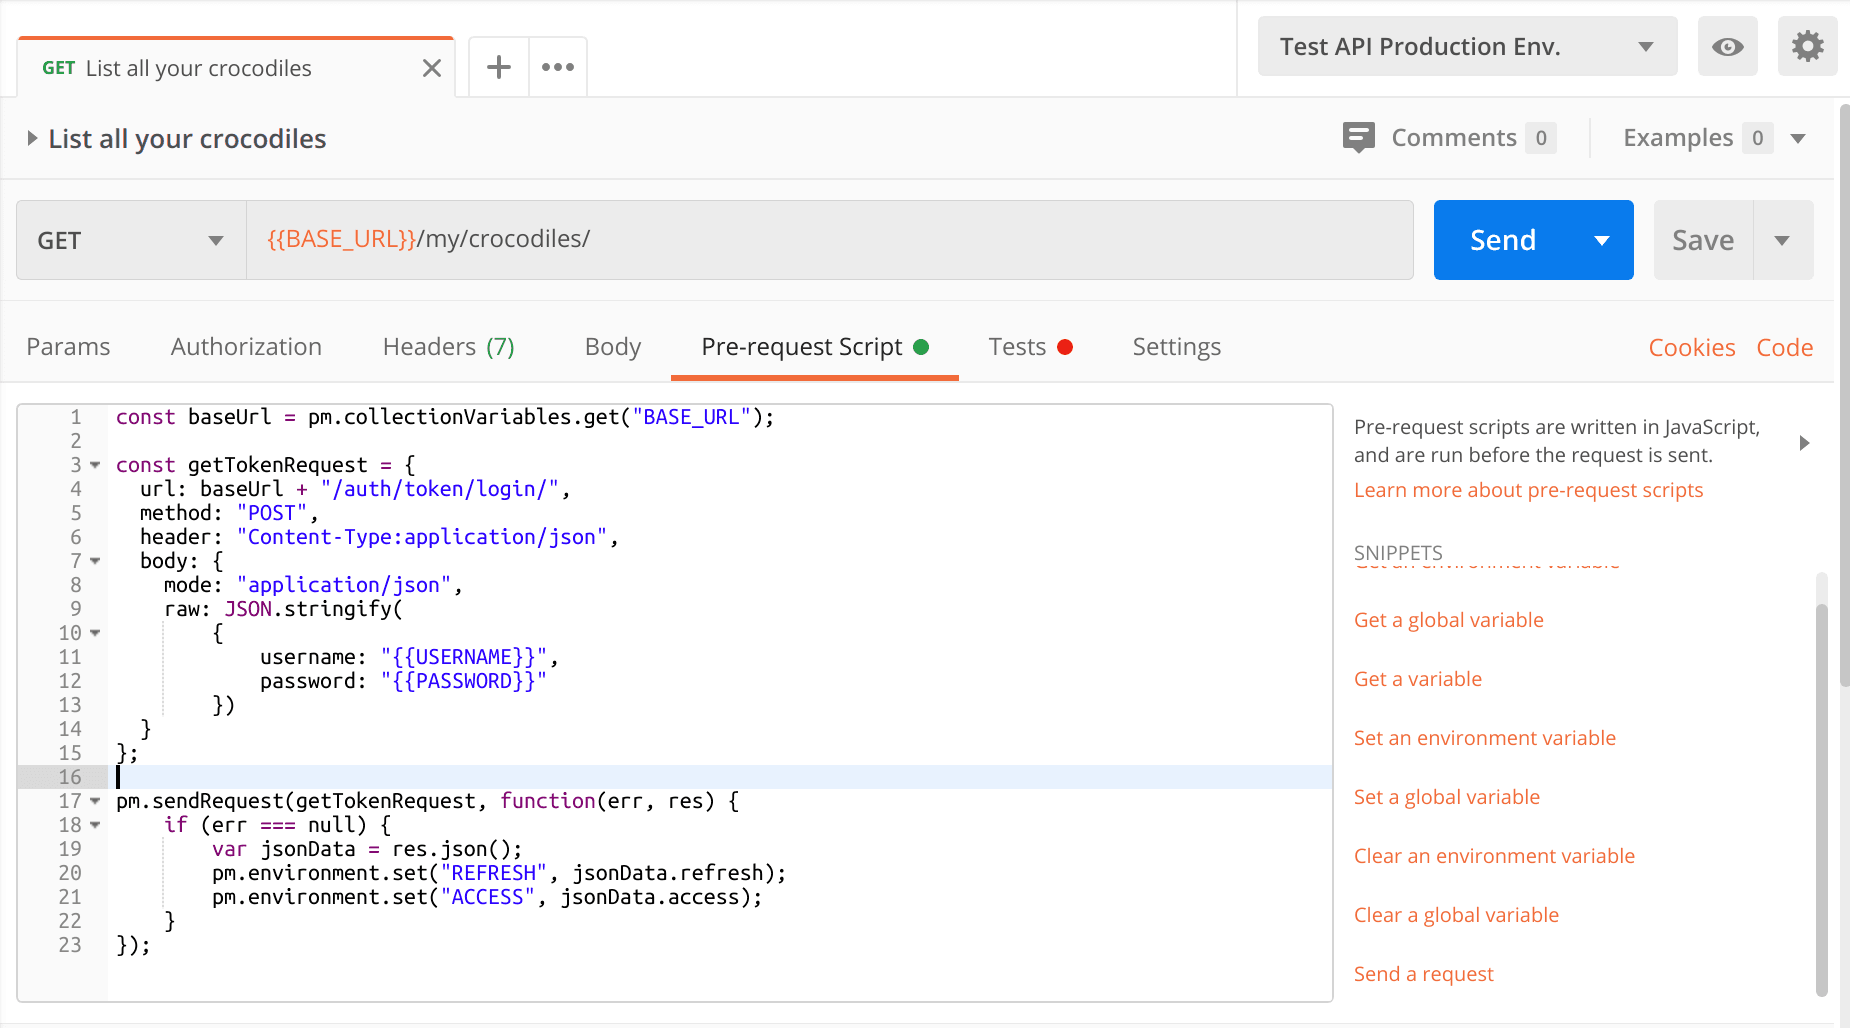The image size is (1850, 1028).
Task: Open the "Test API Production Env." environment dropdown
Action: click(x=1466, y=46)
